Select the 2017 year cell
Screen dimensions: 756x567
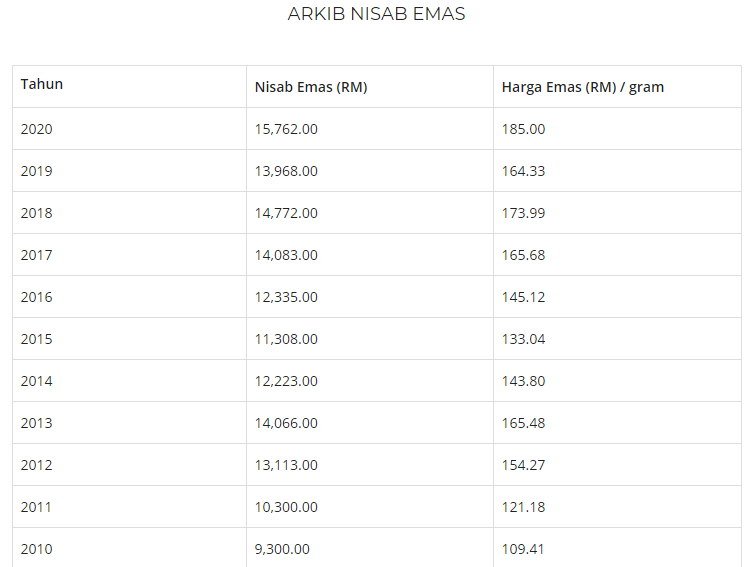click(x=37, y=255)
